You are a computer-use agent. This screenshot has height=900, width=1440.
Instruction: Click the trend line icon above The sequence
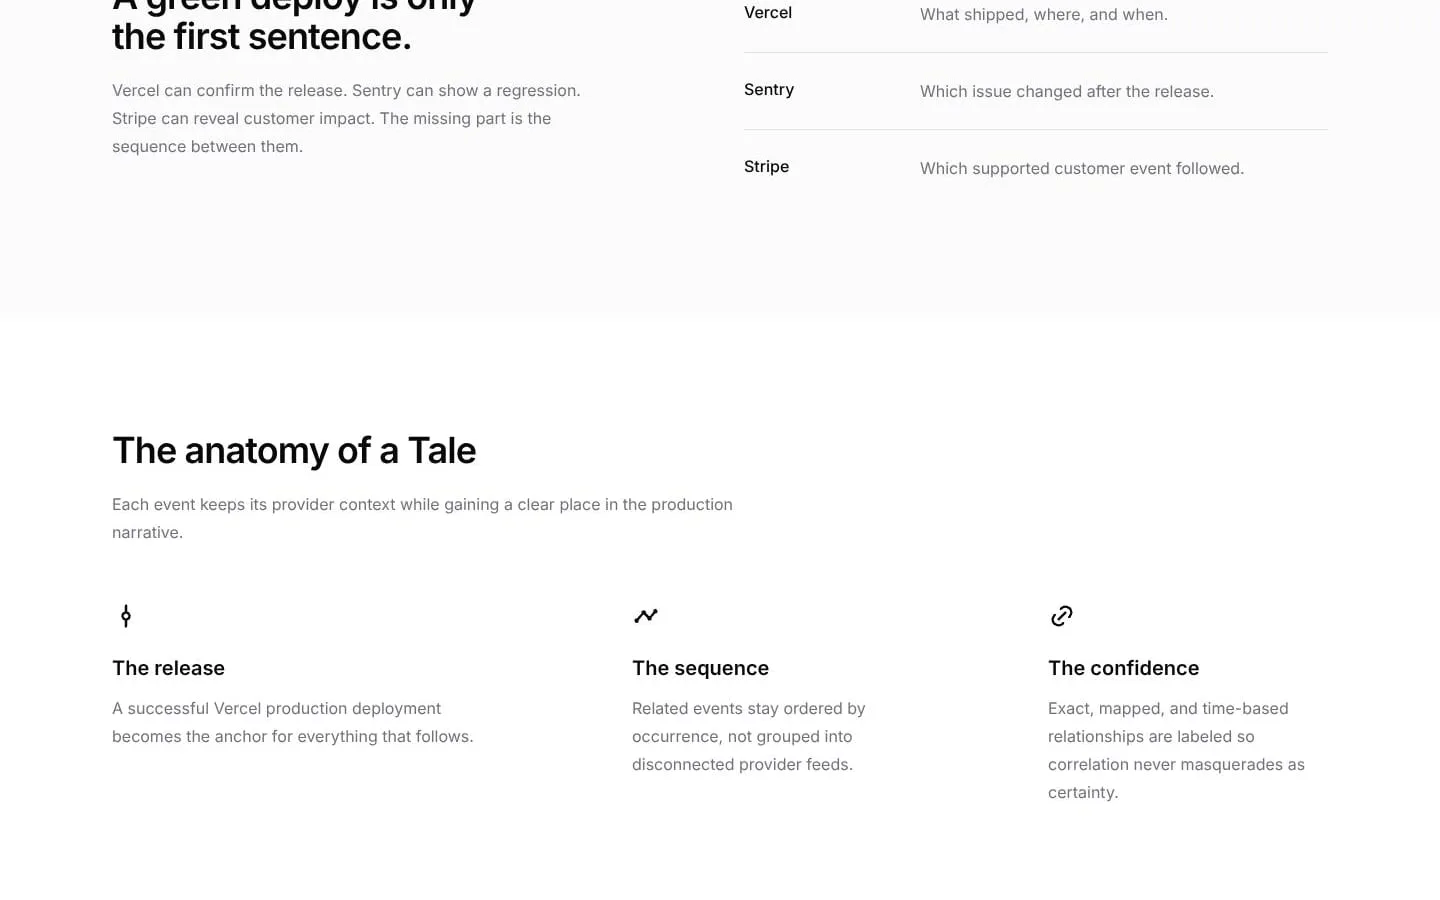click(x=646, y=616)
